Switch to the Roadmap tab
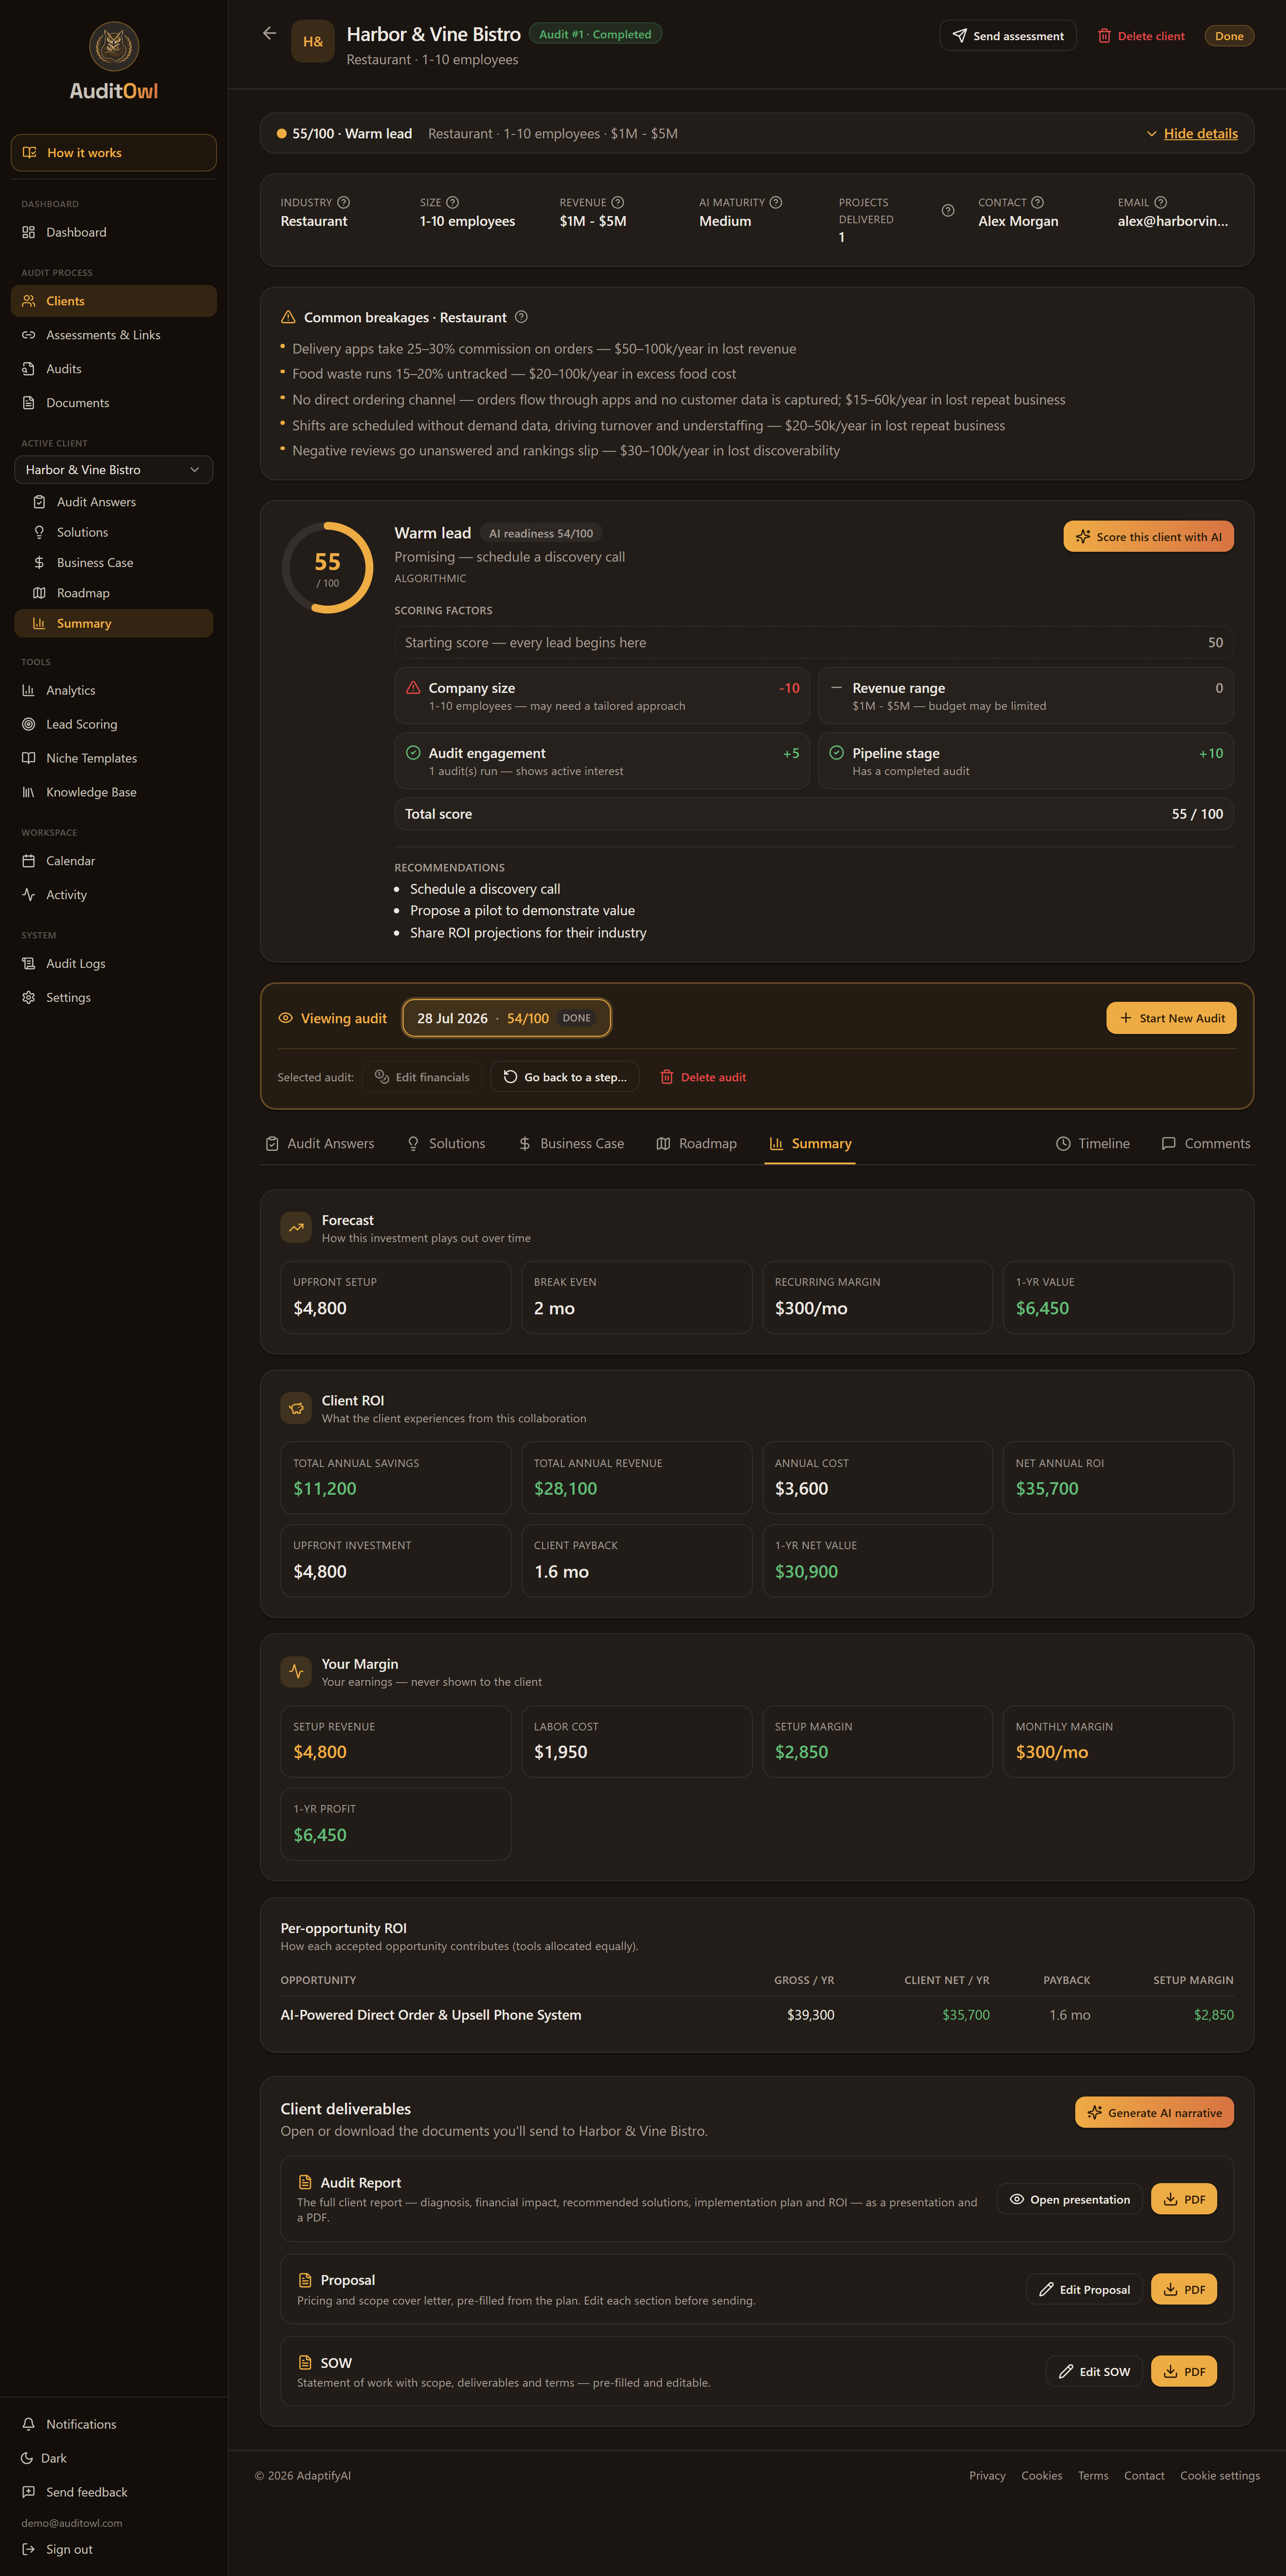The width and height of the screenshot is (1286, 2576). click(x=696, y=1143)
